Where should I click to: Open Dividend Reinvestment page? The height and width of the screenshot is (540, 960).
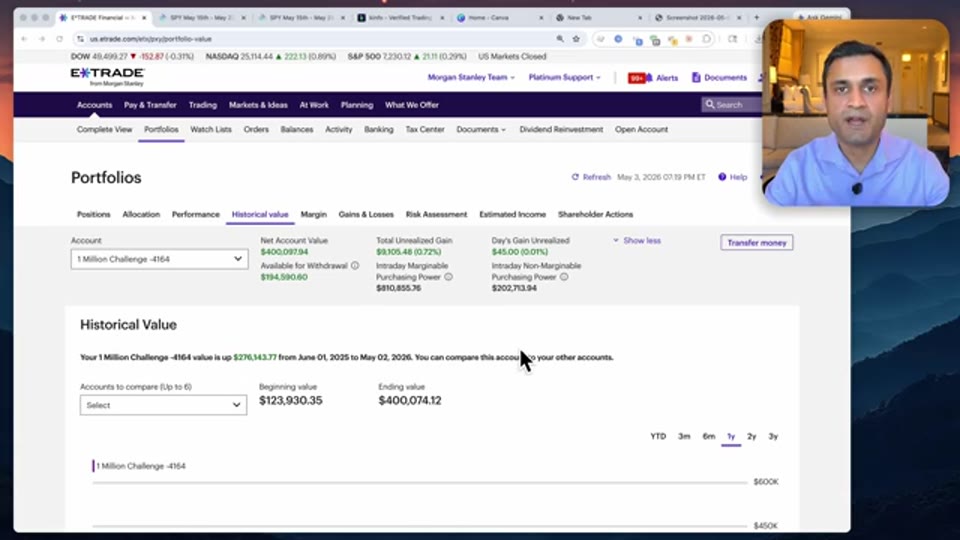[x=561, y=130]
